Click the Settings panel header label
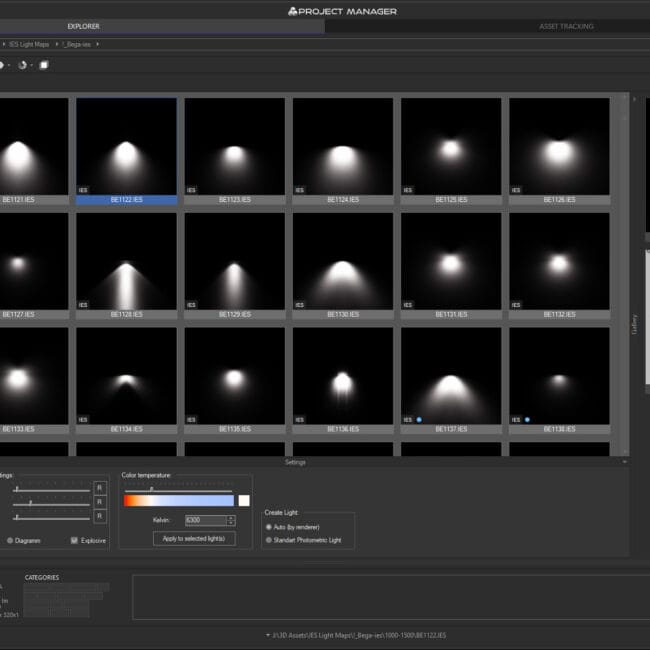 coord(295,462)
